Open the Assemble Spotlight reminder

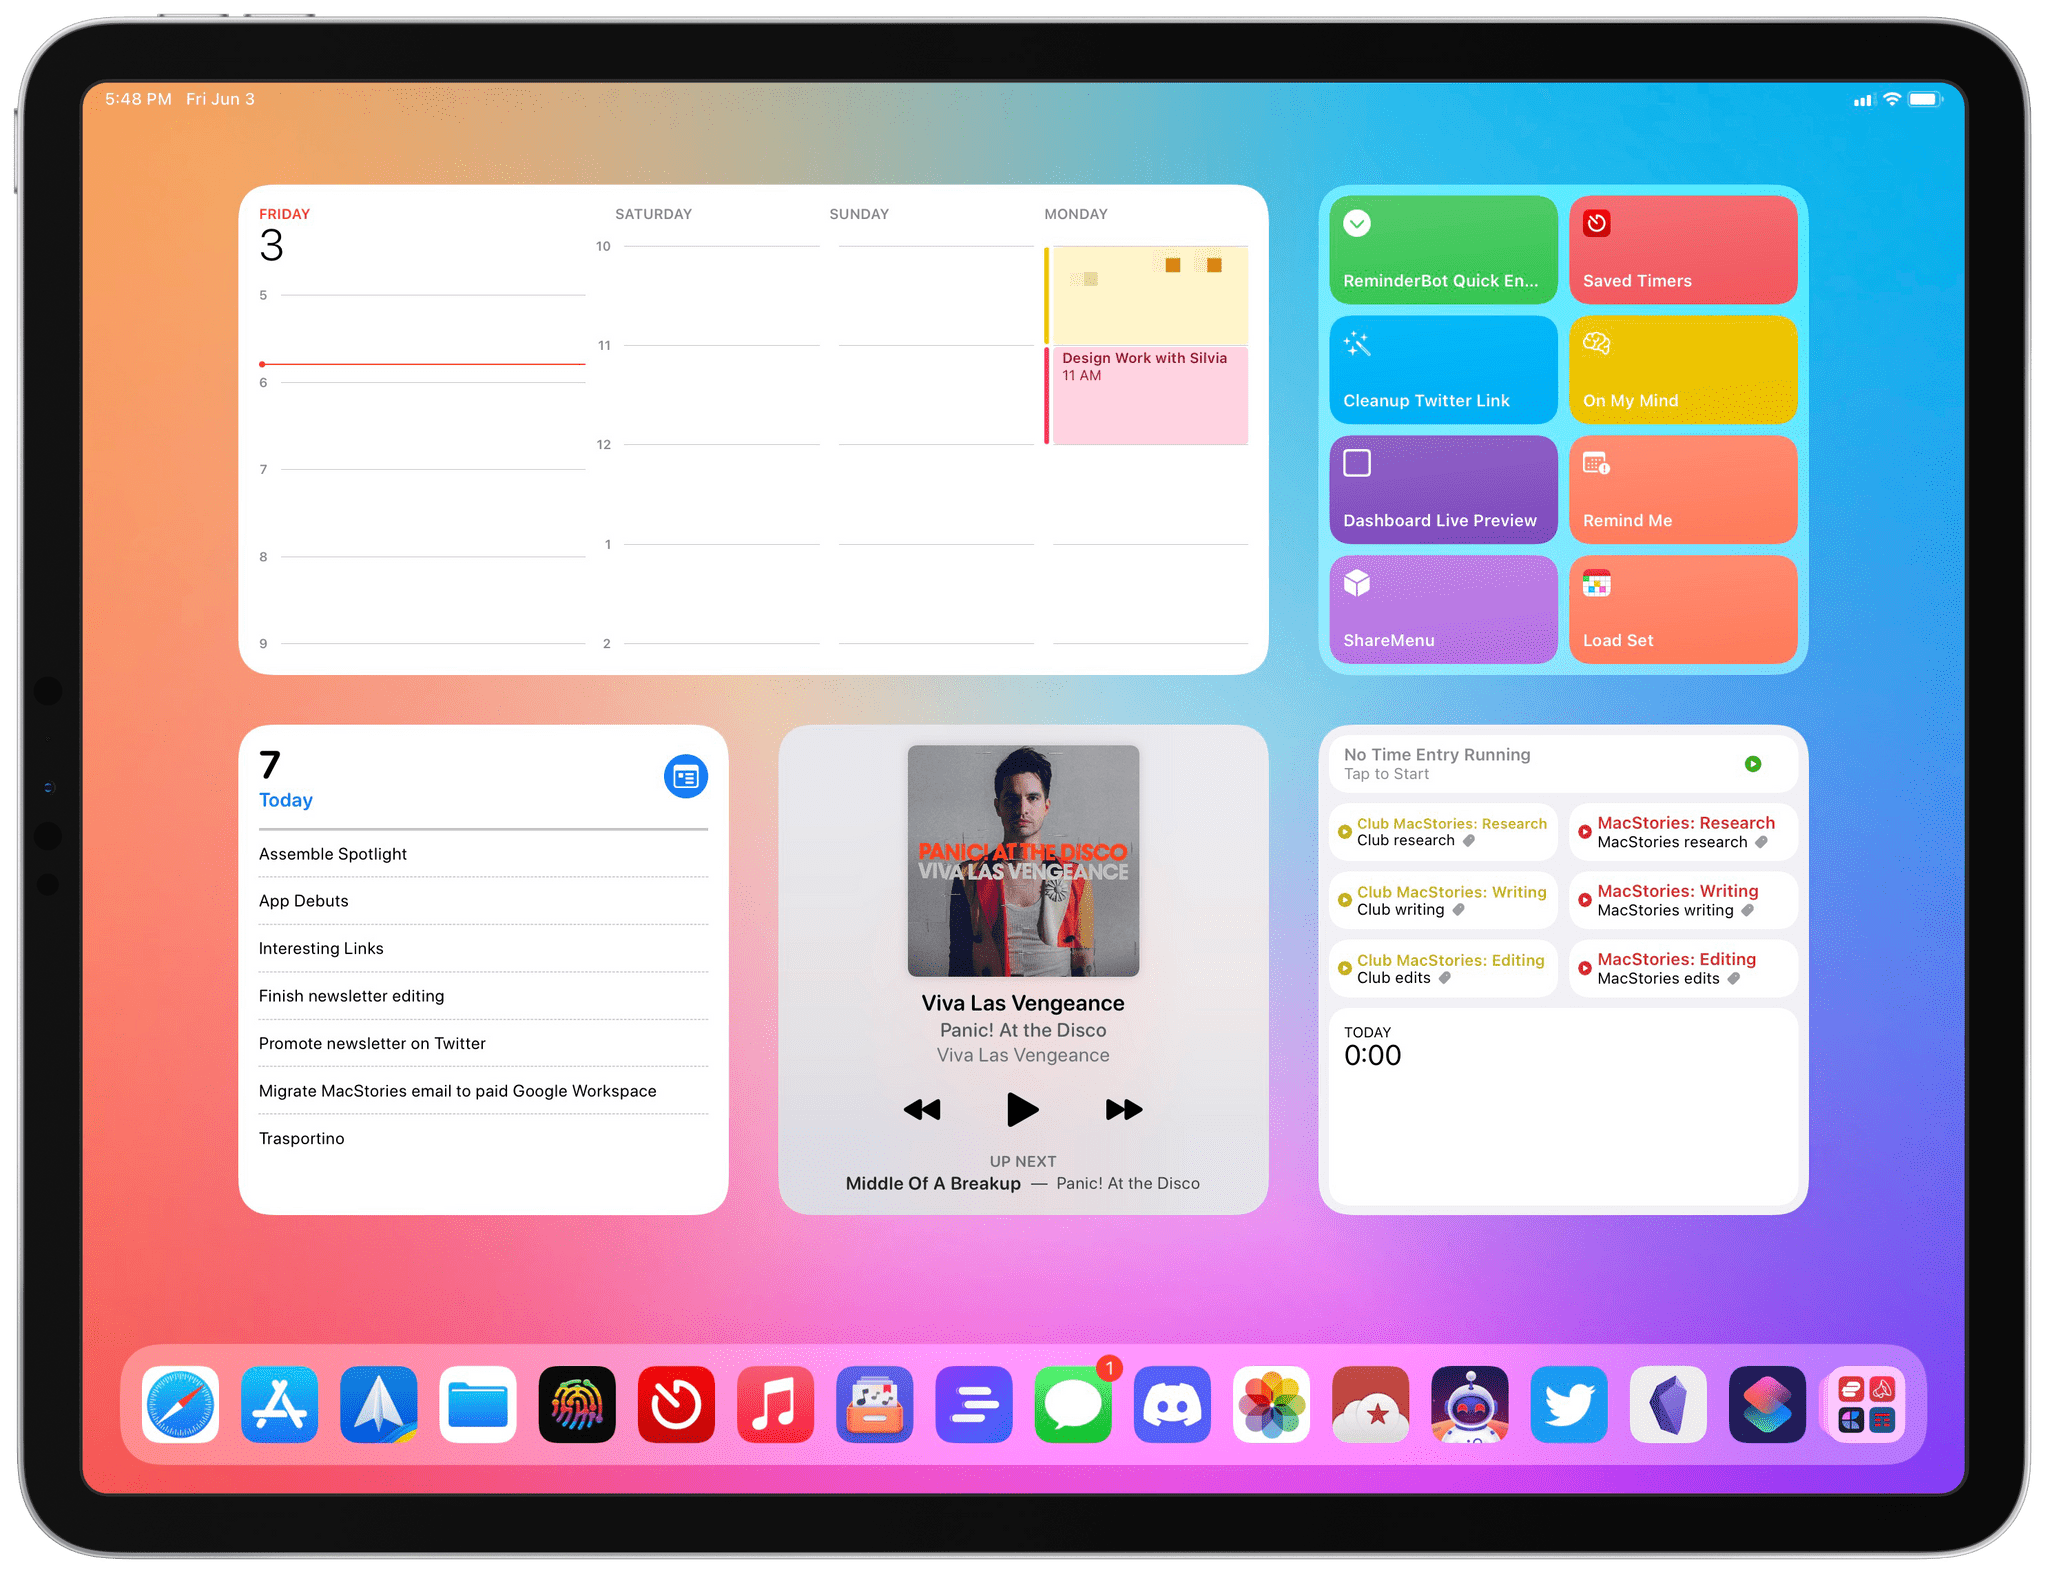point(483,854)
